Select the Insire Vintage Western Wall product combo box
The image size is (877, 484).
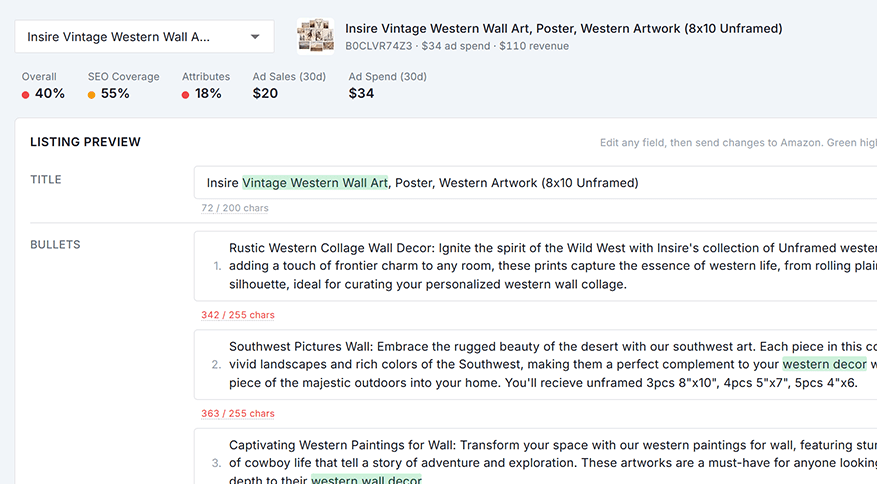click(144, 37)
